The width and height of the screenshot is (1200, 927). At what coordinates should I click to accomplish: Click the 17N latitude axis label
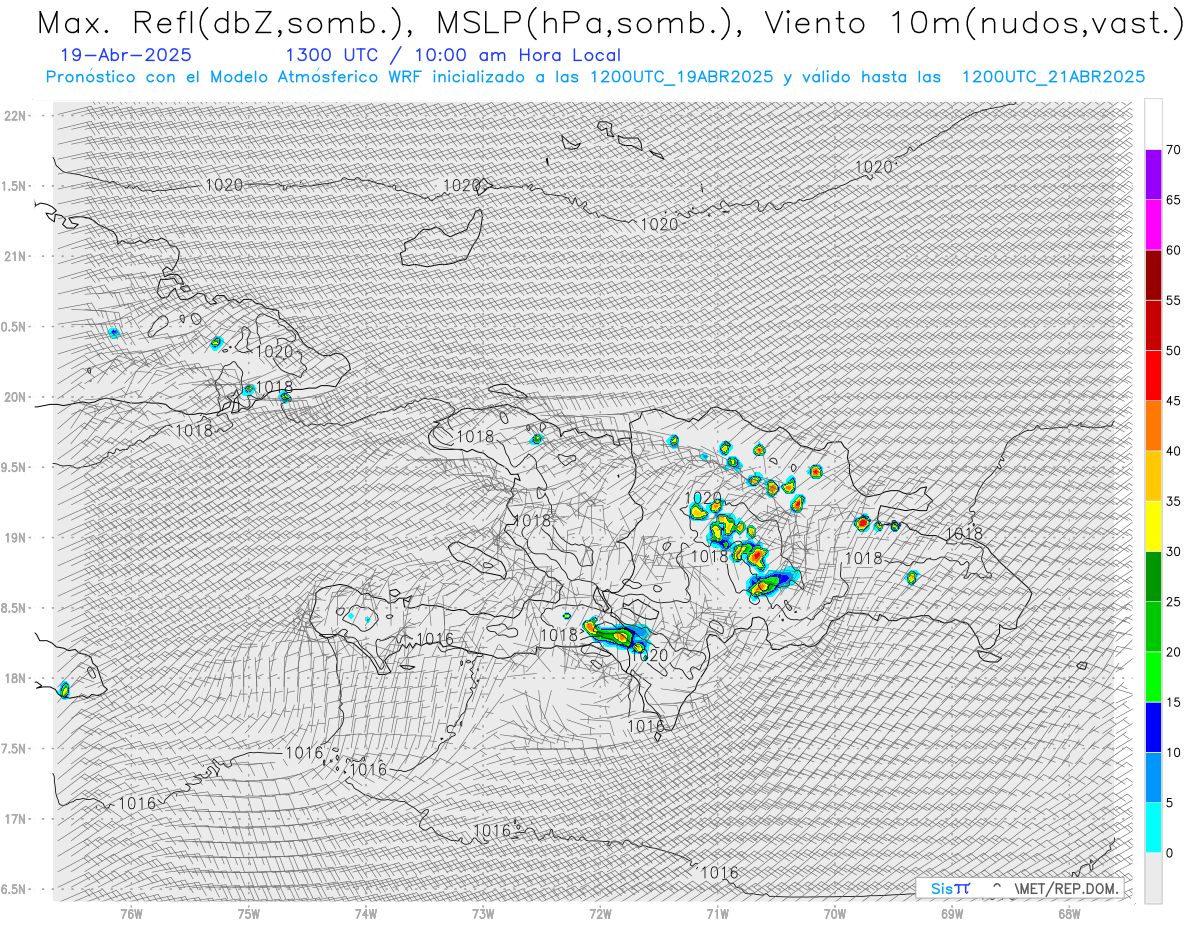point(17,819)
